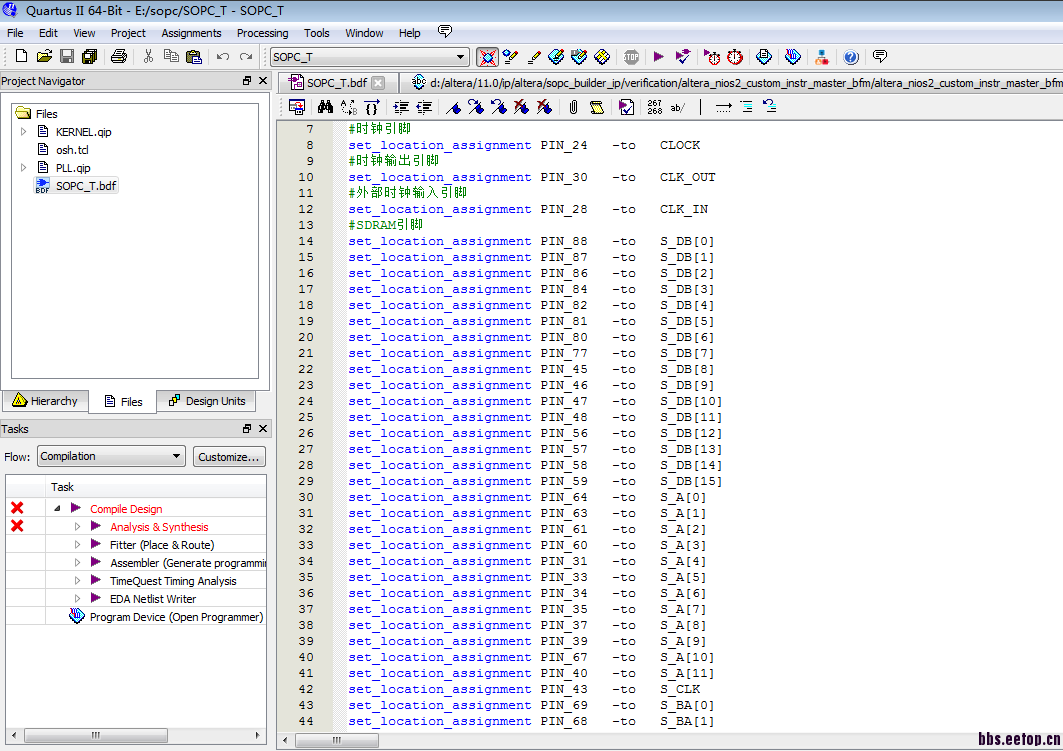Open the SOPC_T project dropdown in toolbar

(460, 57)
